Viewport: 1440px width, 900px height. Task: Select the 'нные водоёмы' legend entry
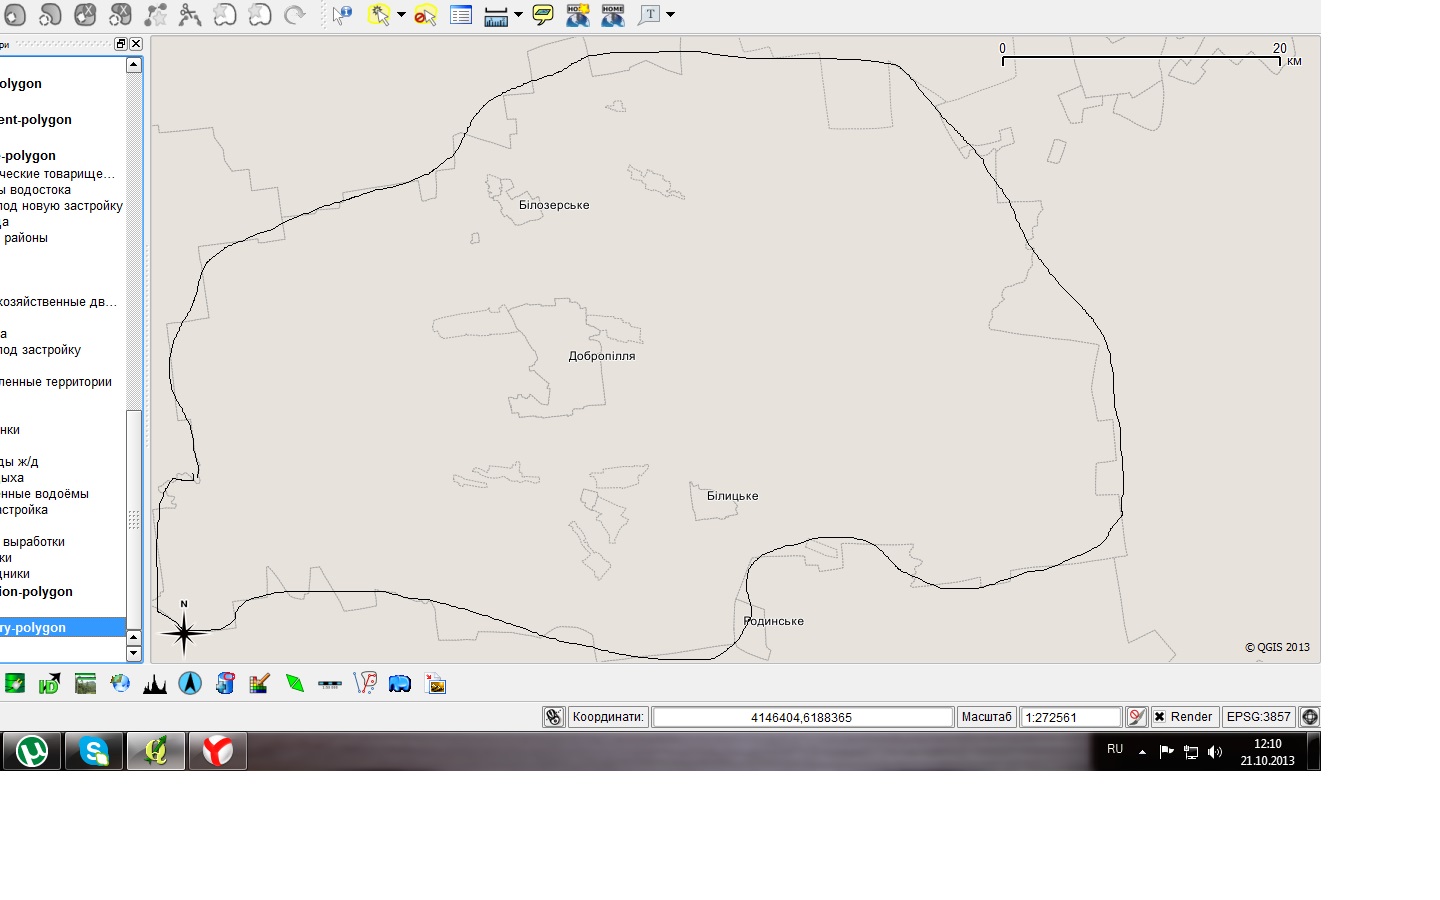coord(44,494)
